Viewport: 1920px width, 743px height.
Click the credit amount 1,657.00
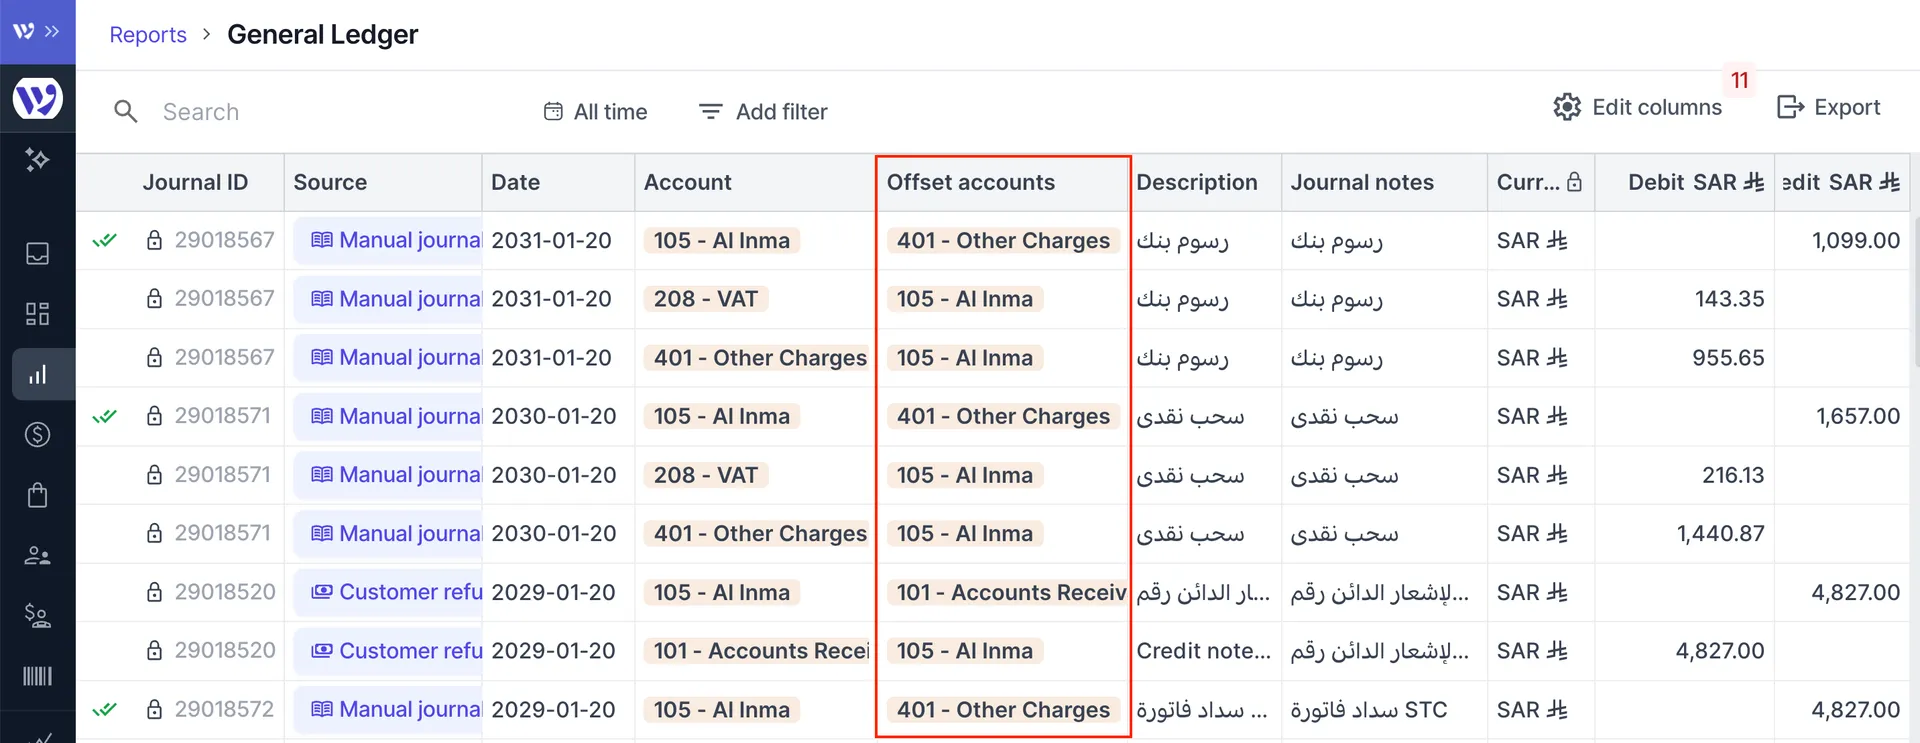point(1858,416)
